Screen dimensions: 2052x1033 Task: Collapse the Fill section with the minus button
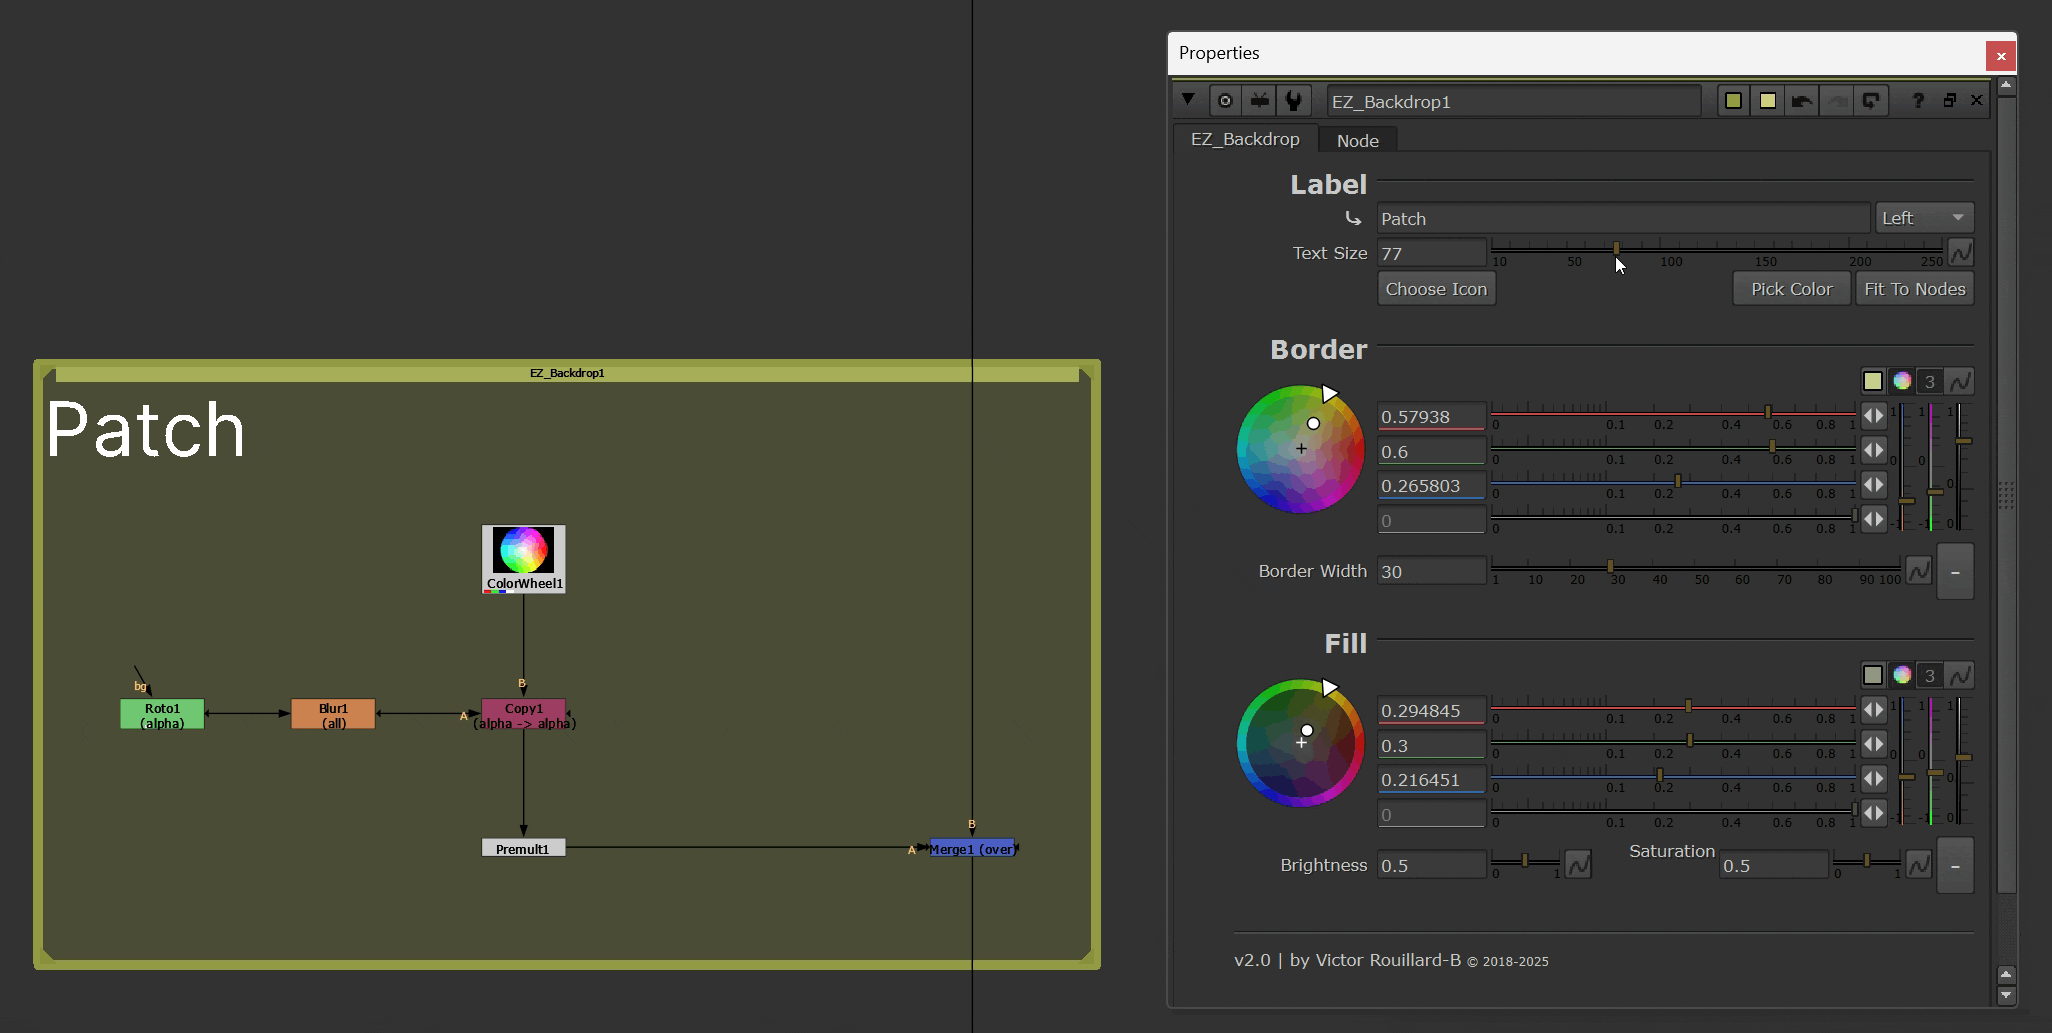coord(1955,866)
